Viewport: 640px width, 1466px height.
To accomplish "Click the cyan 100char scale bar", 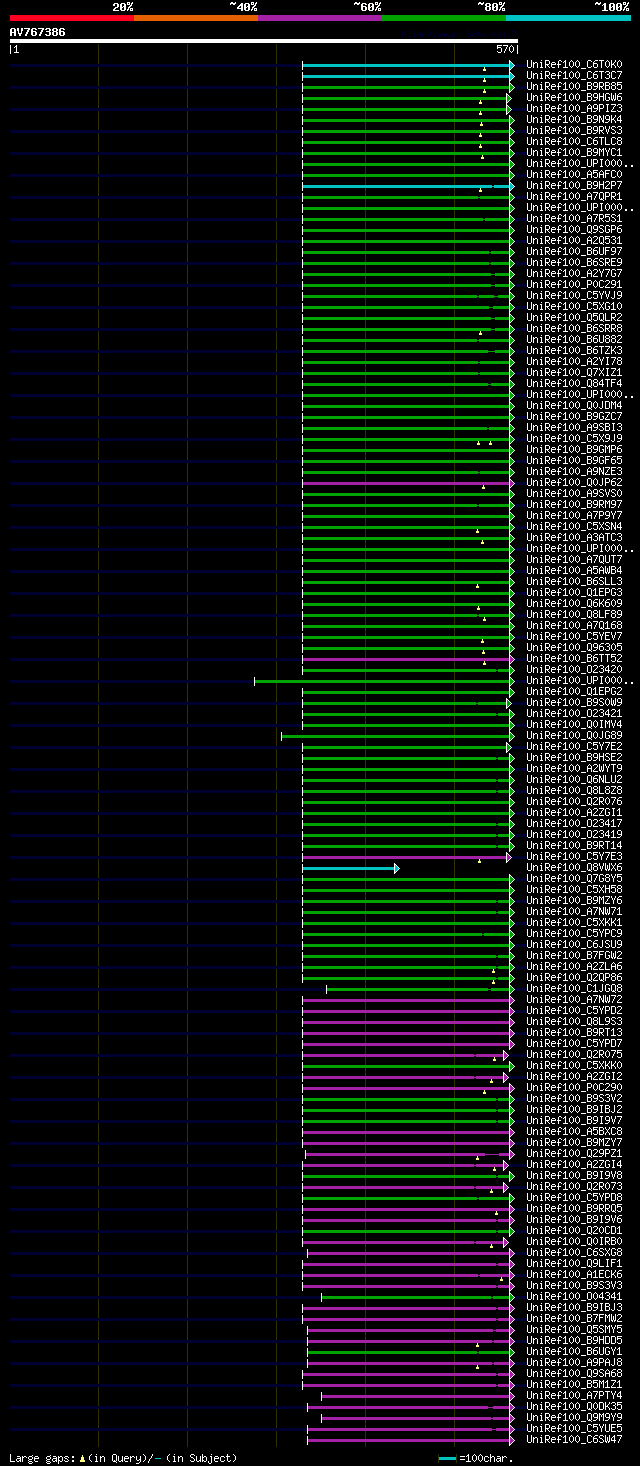I will coord(447,1458).
